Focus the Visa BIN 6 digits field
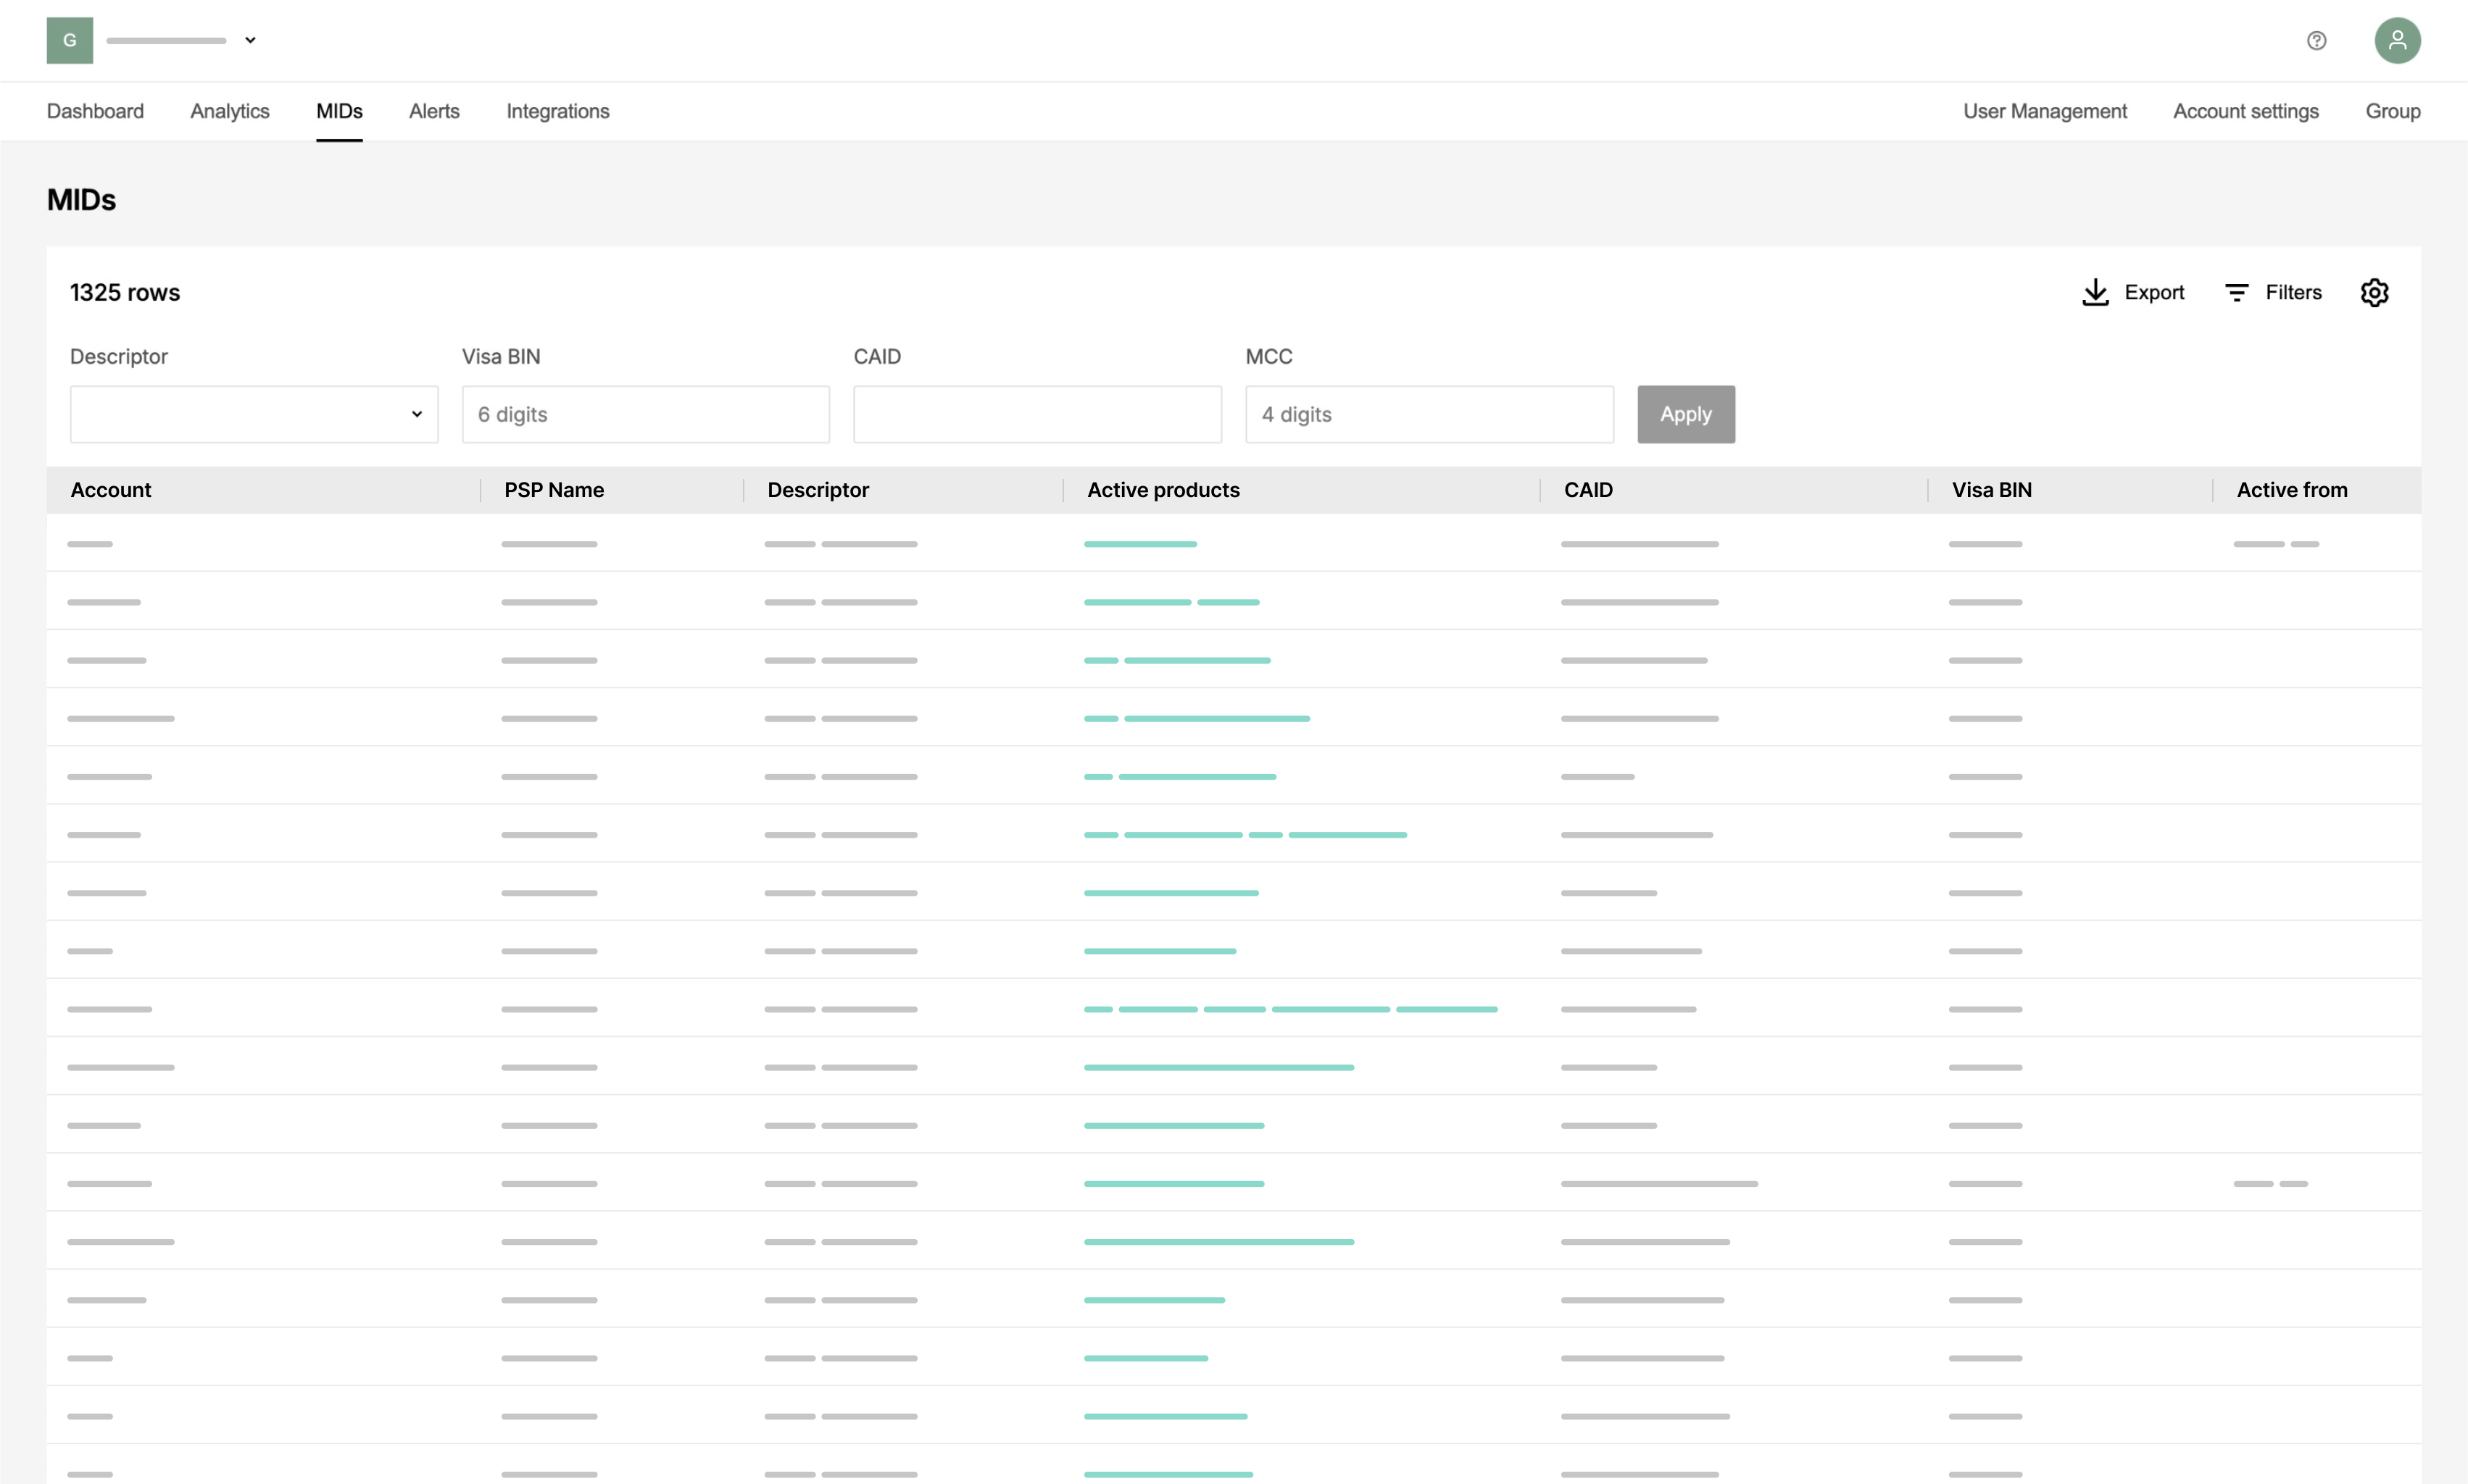This screenshot has height=1484, width=2468. point(646,414)
